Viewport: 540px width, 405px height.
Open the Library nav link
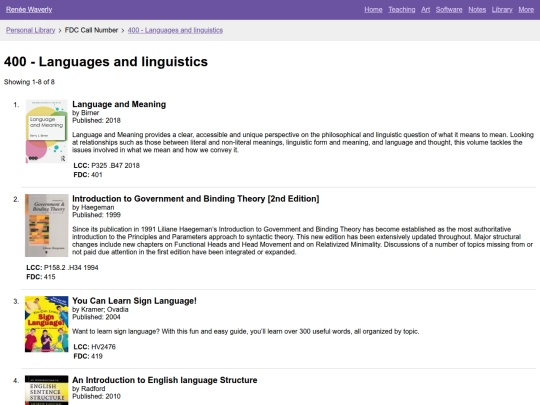point(502,10)
